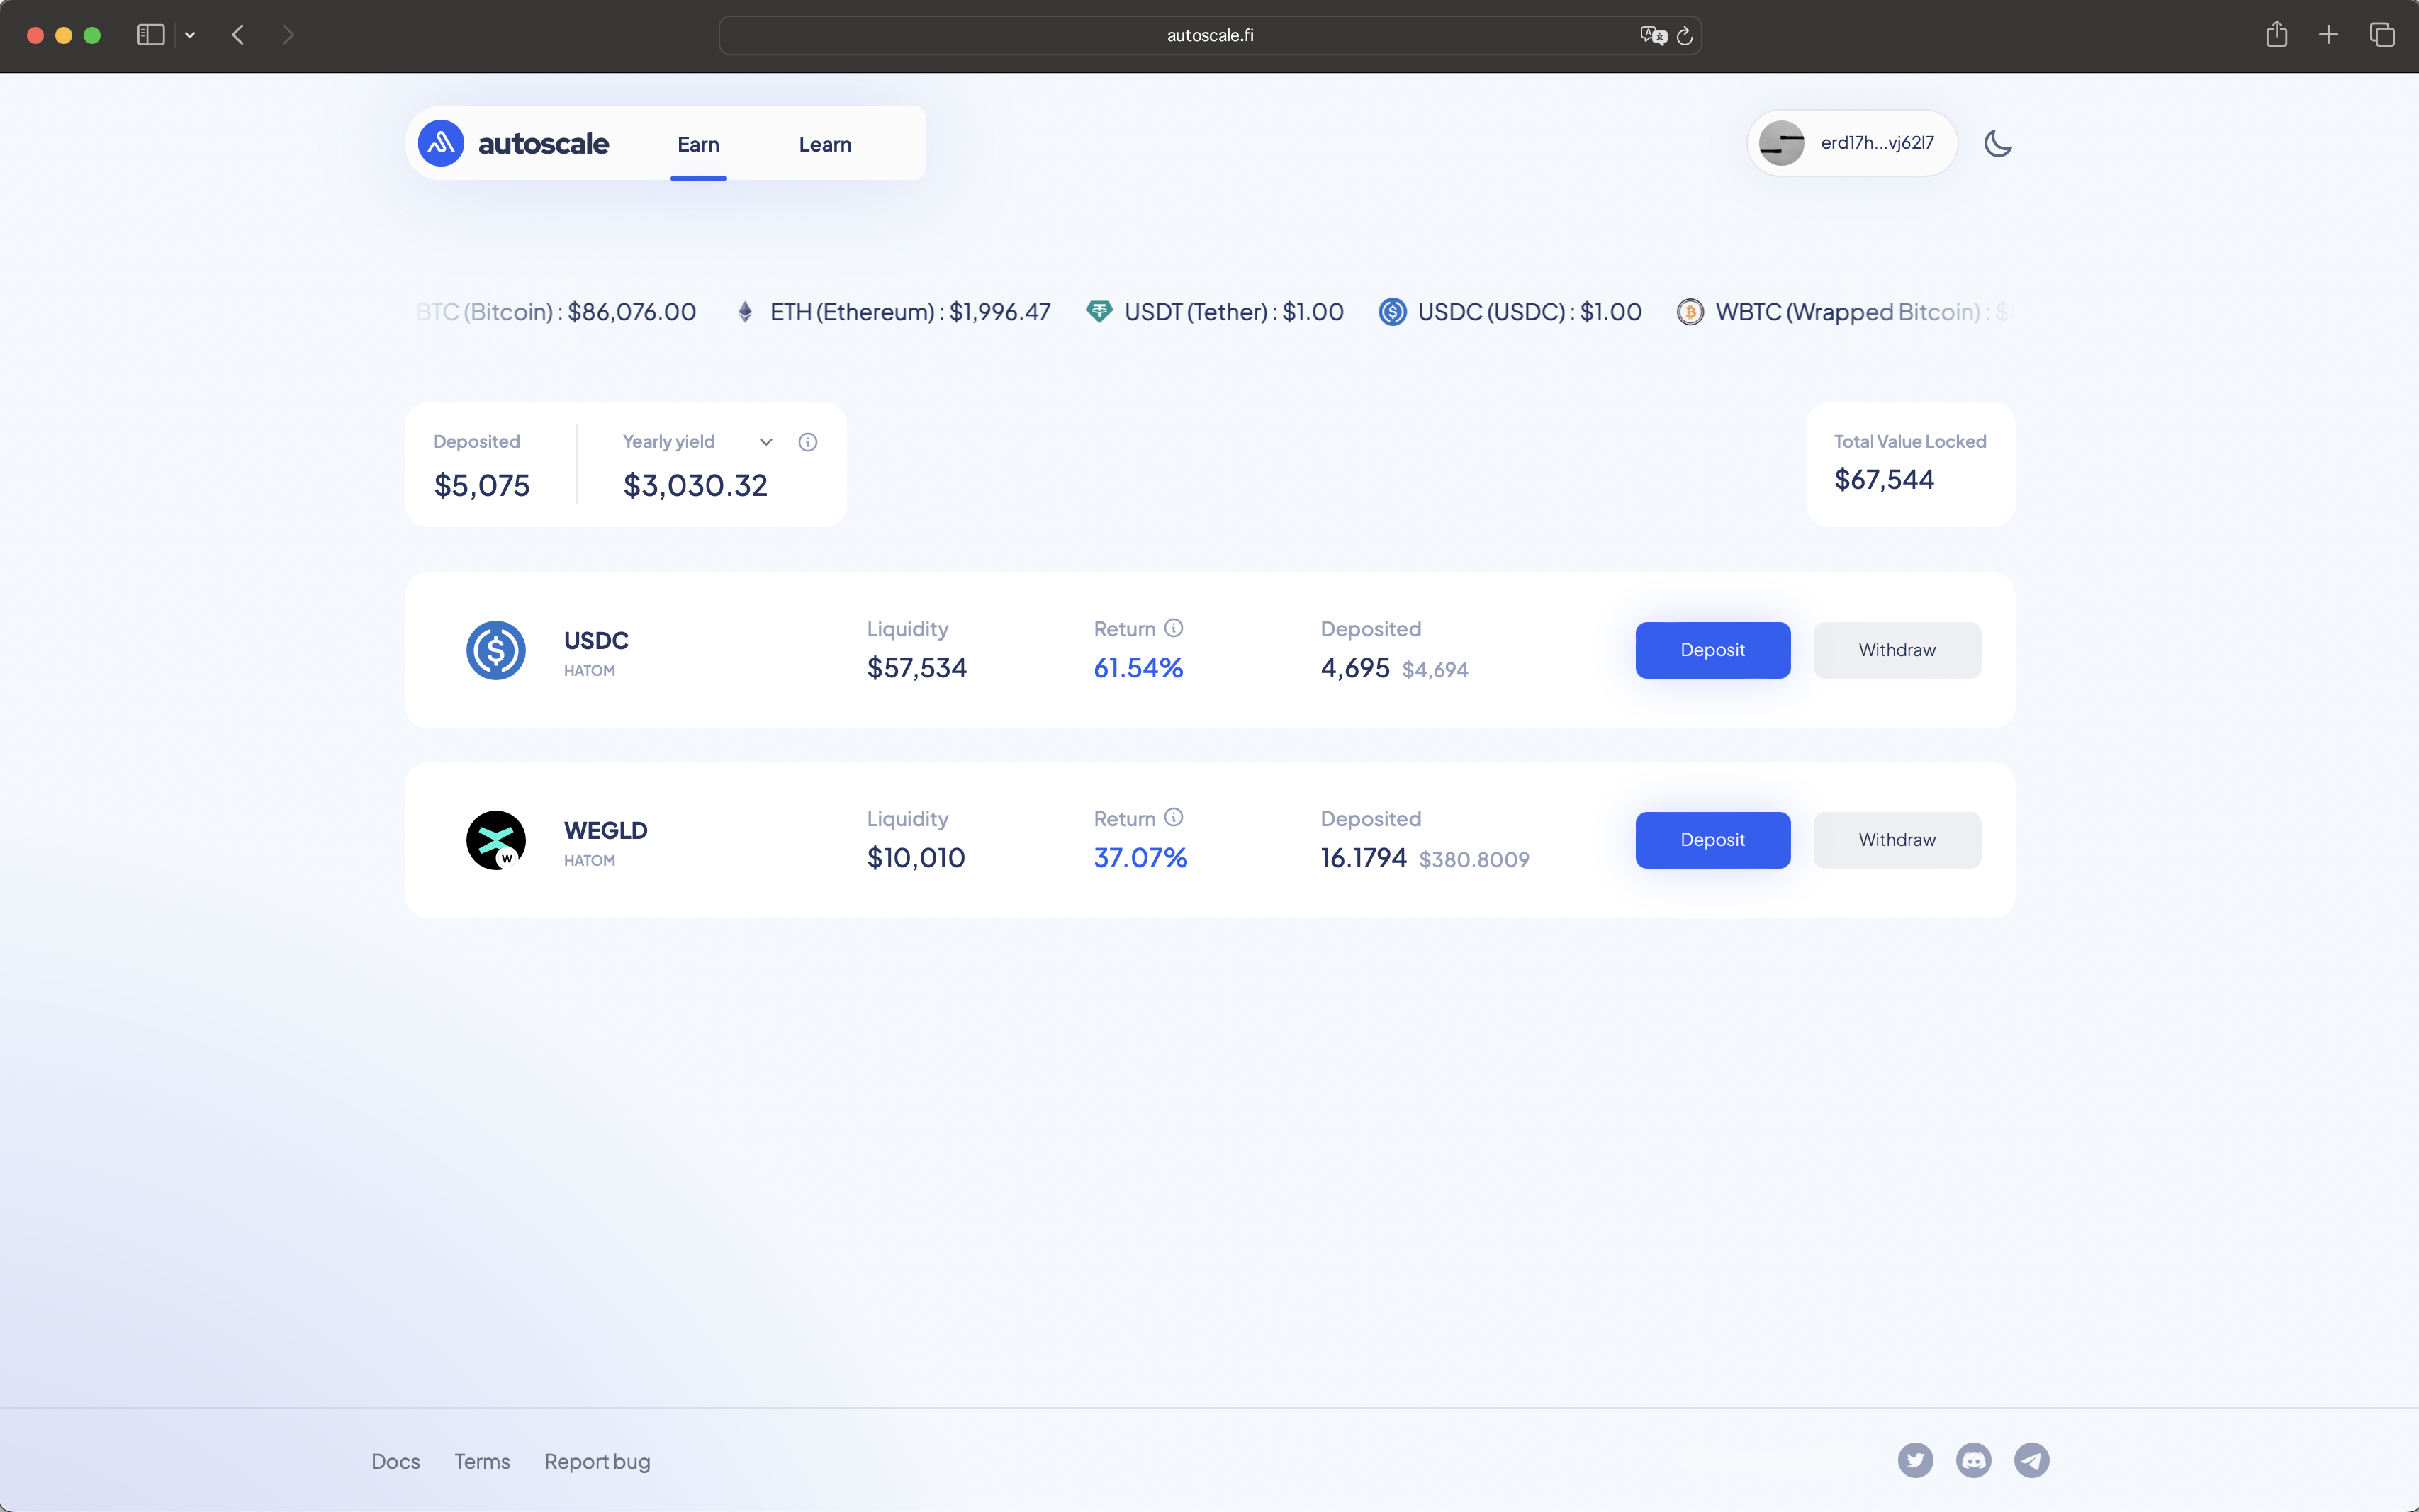The width and height of the screenshot is (2419, 1512).
Task: Click Deposited total $5,075
Action: pyautogui.click(x=482, y=486)
